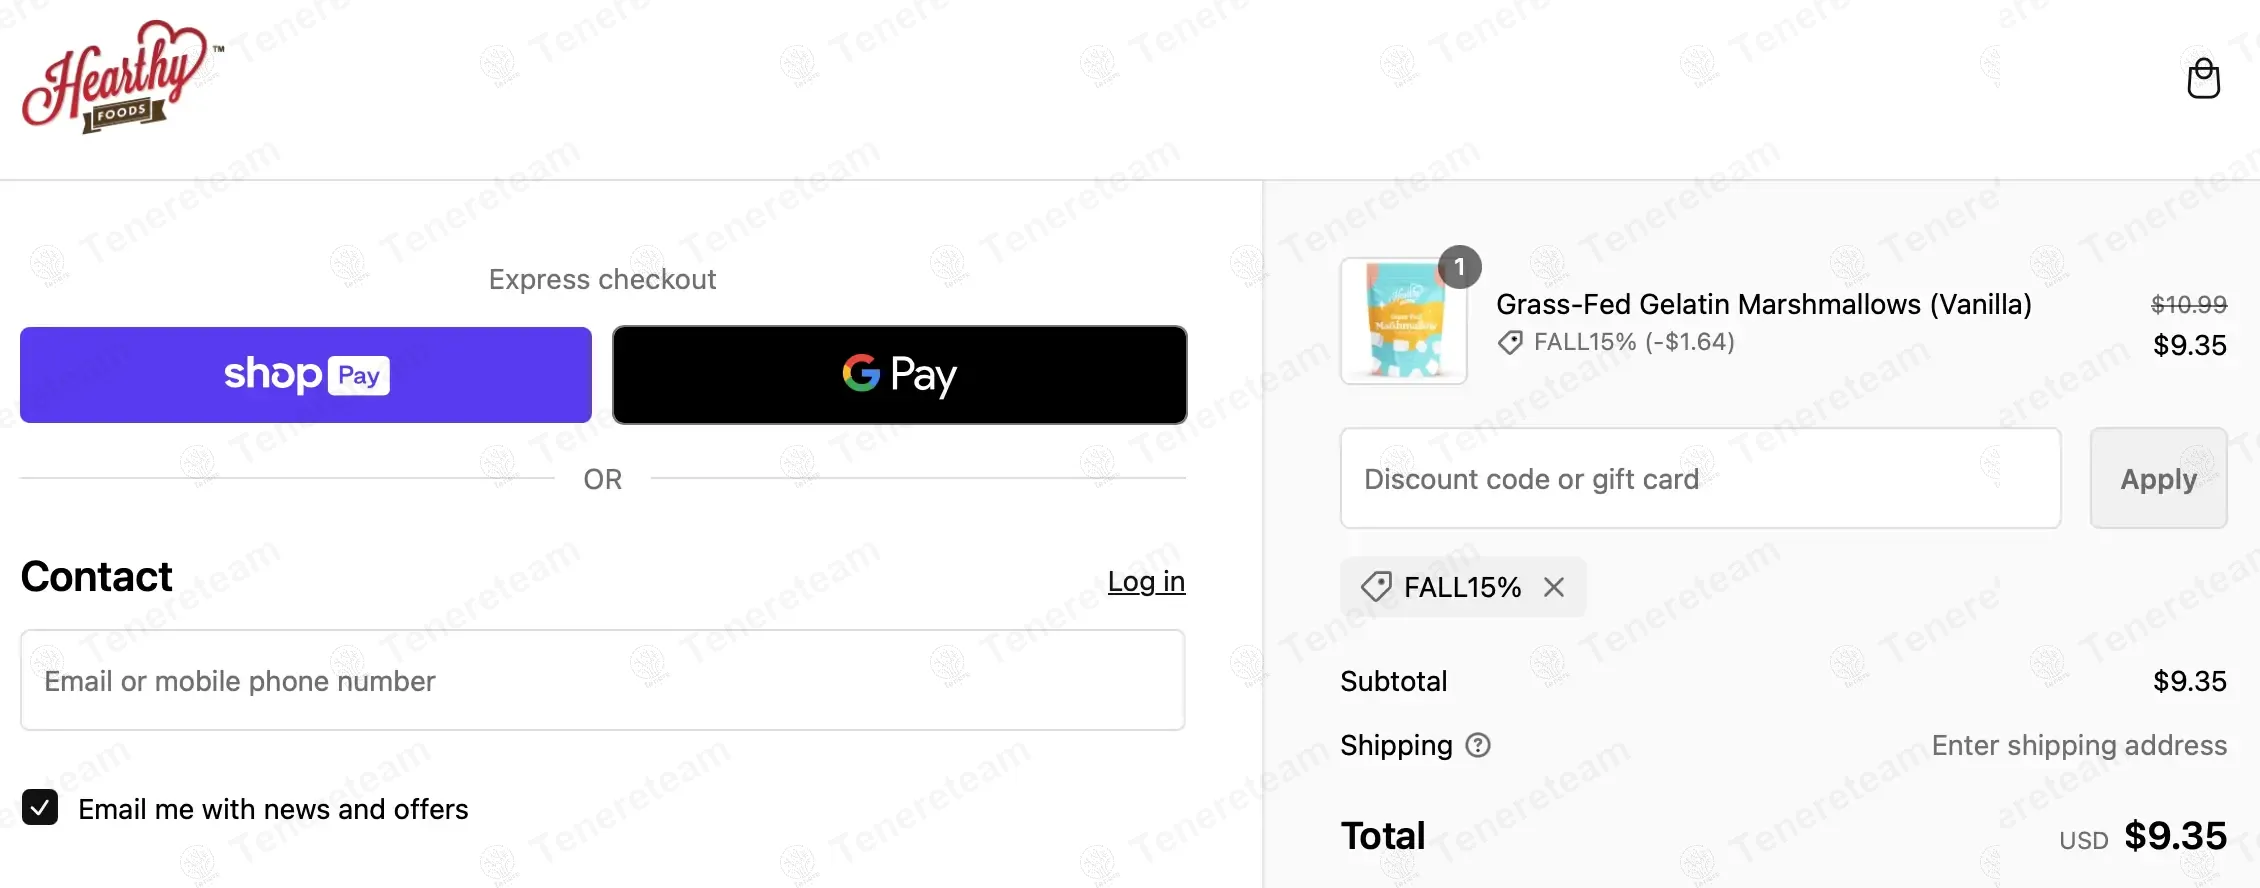Click the marshmallows product thumbnail

tap(1403, 322)
